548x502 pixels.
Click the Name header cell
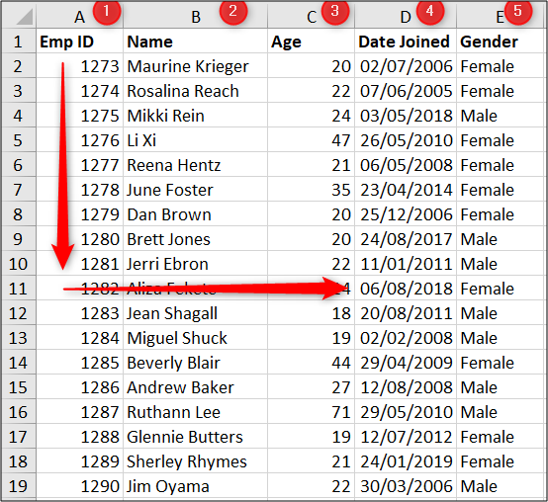point(195,41)
